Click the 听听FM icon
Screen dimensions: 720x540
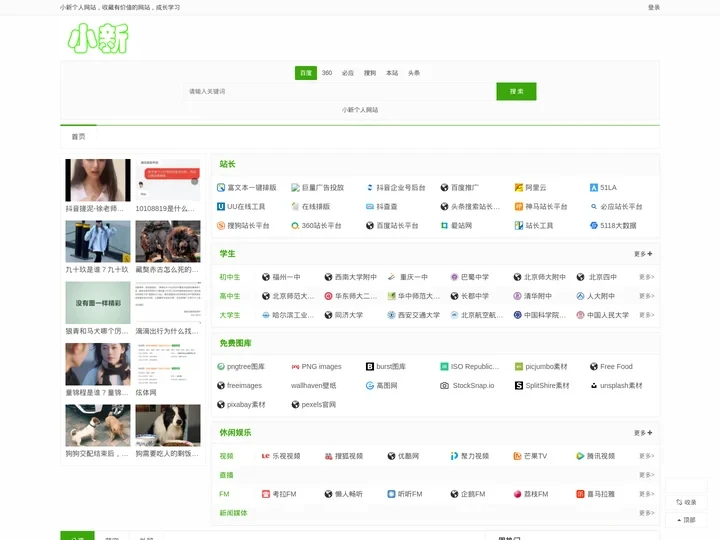391,494
